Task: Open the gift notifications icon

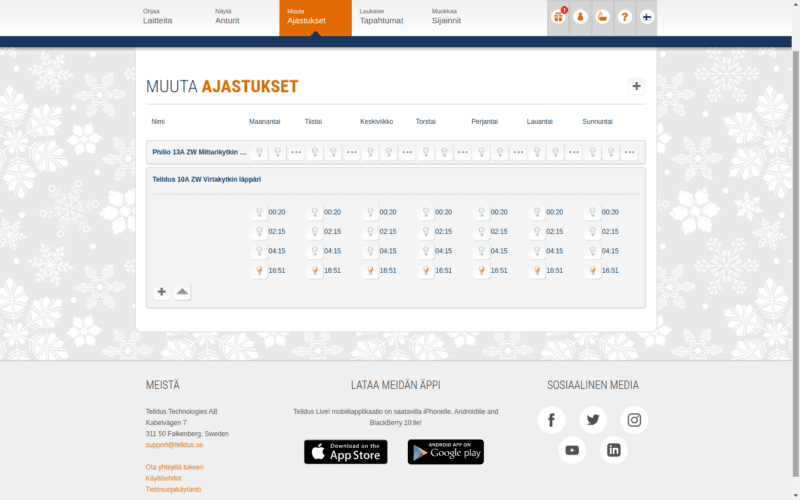Action: click(x=558, y=17)
